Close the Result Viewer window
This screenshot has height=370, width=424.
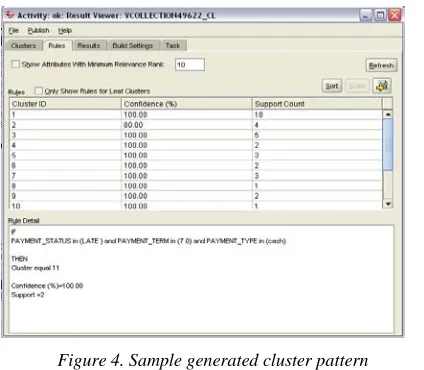coord(395,15)
